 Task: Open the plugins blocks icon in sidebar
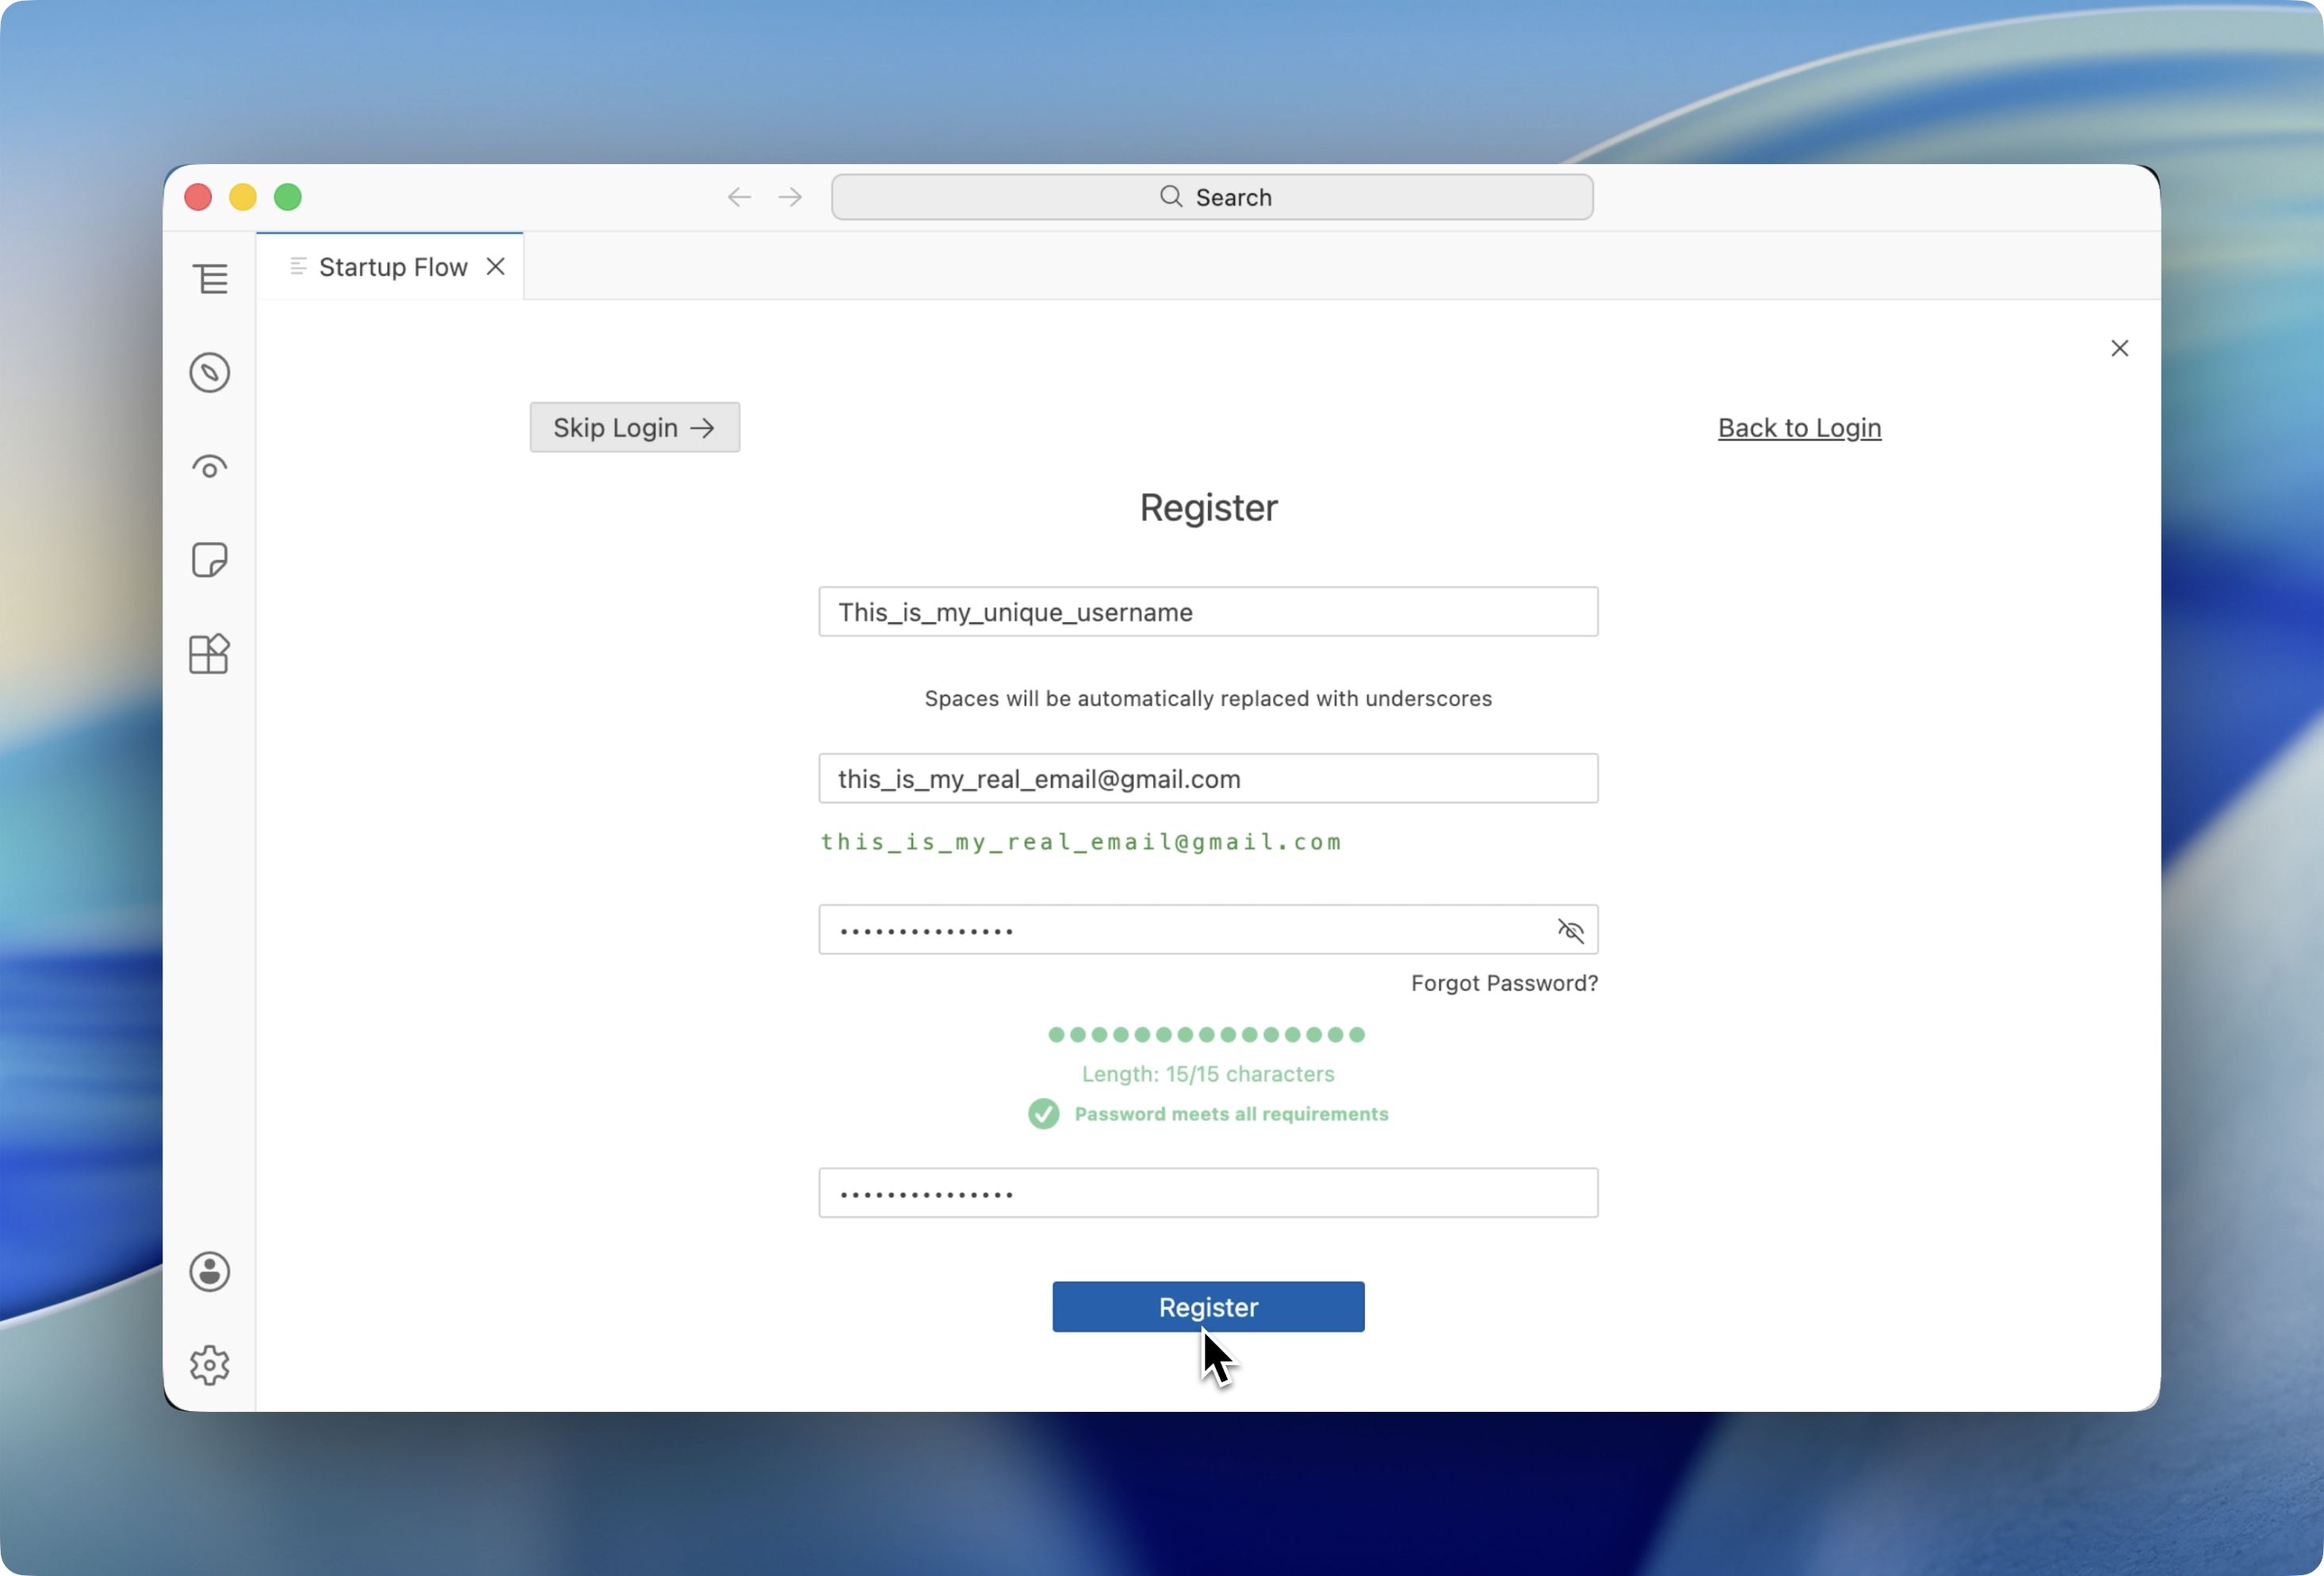tap(210, 654)
